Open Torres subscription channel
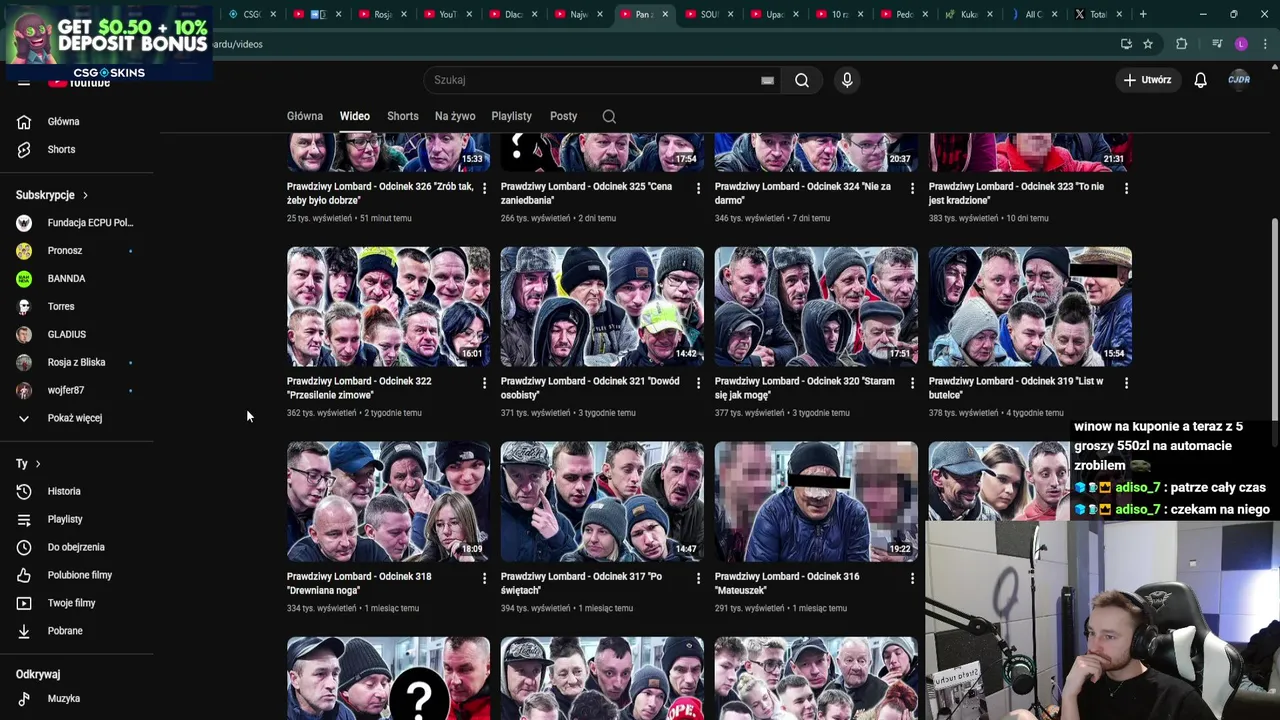This screenshot has width=1280, height=720. (x=61, y=307)
